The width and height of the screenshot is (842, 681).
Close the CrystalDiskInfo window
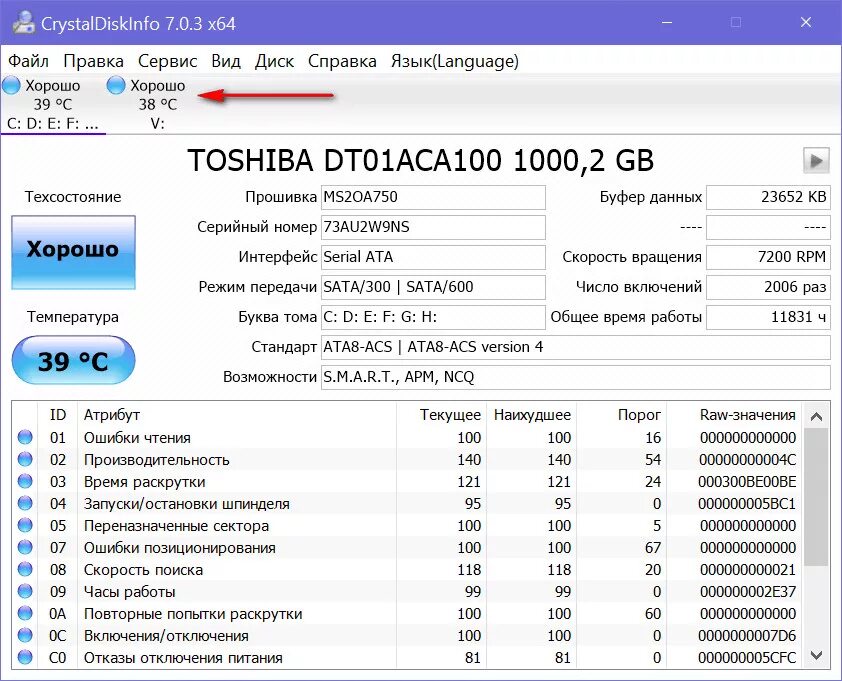coord(805,23)
